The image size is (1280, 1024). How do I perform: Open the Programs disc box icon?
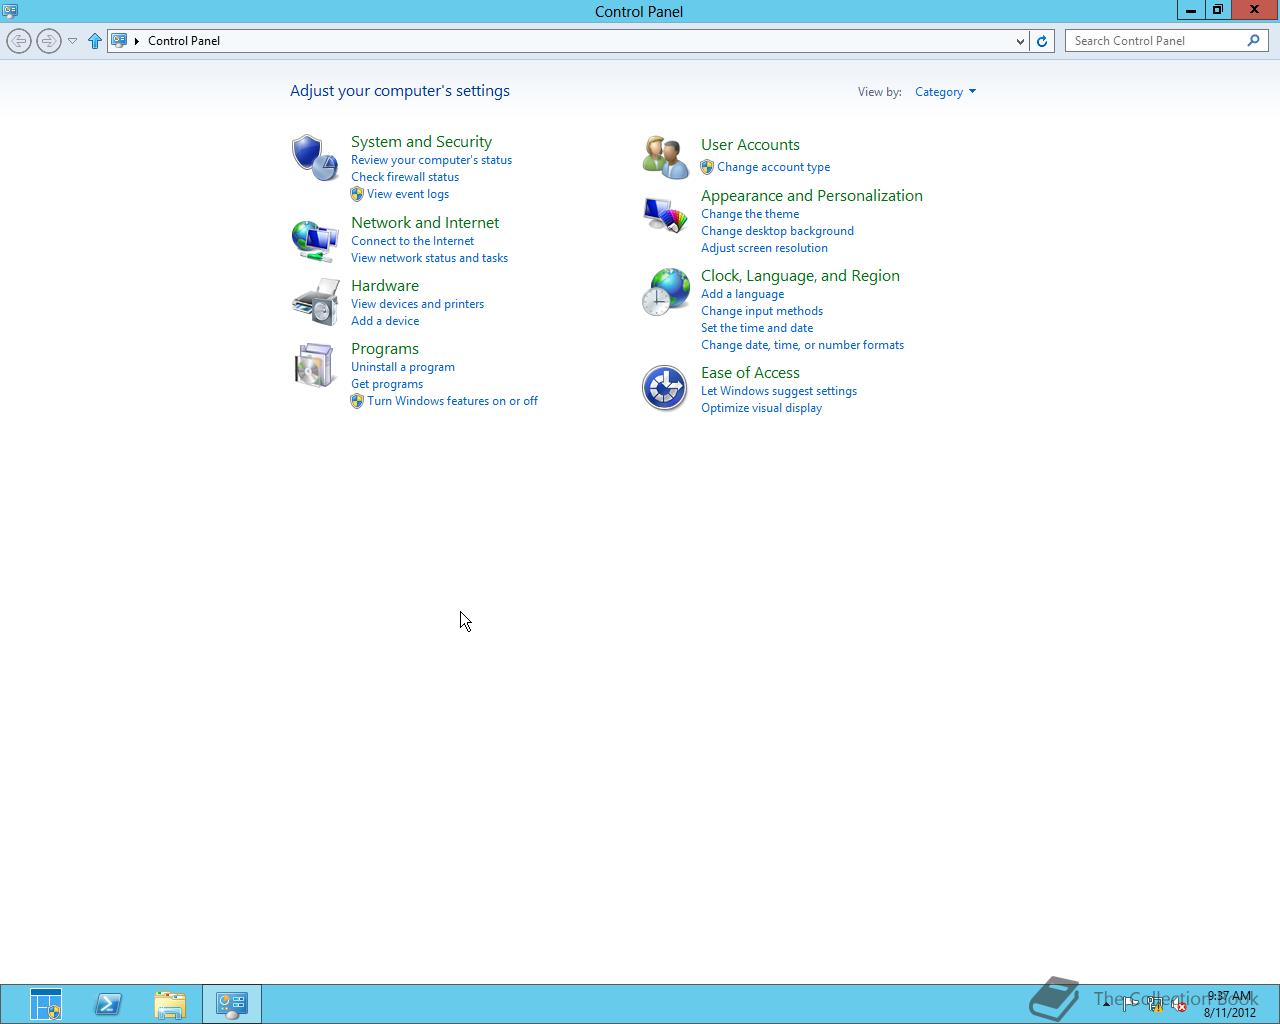click(315, 366)
